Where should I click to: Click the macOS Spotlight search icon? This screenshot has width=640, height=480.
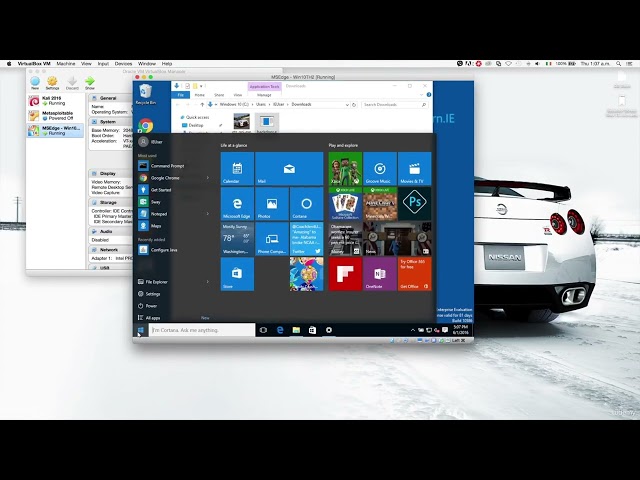619,64
